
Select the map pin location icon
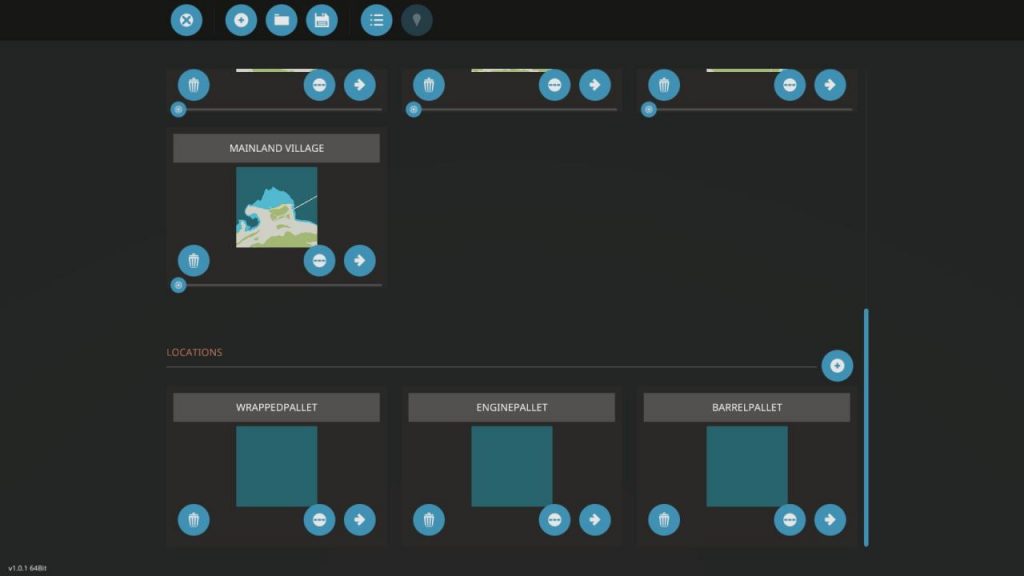[417, 20]
